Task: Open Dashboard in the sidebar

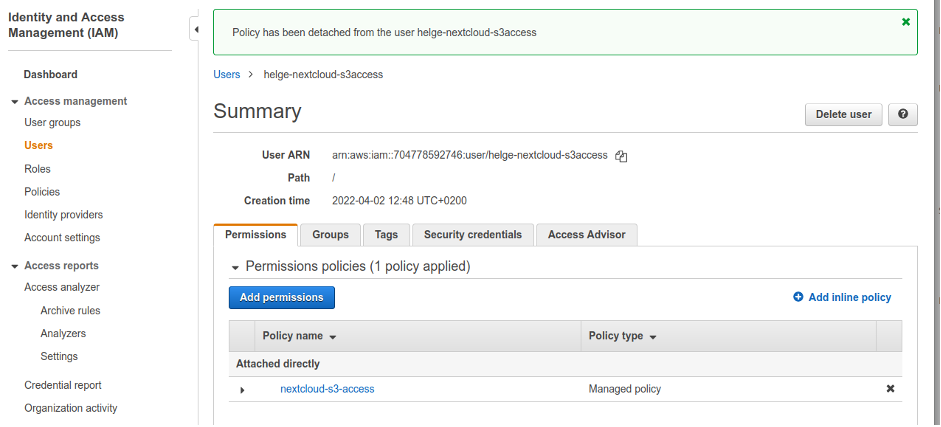Action: (x=50, y=74)
